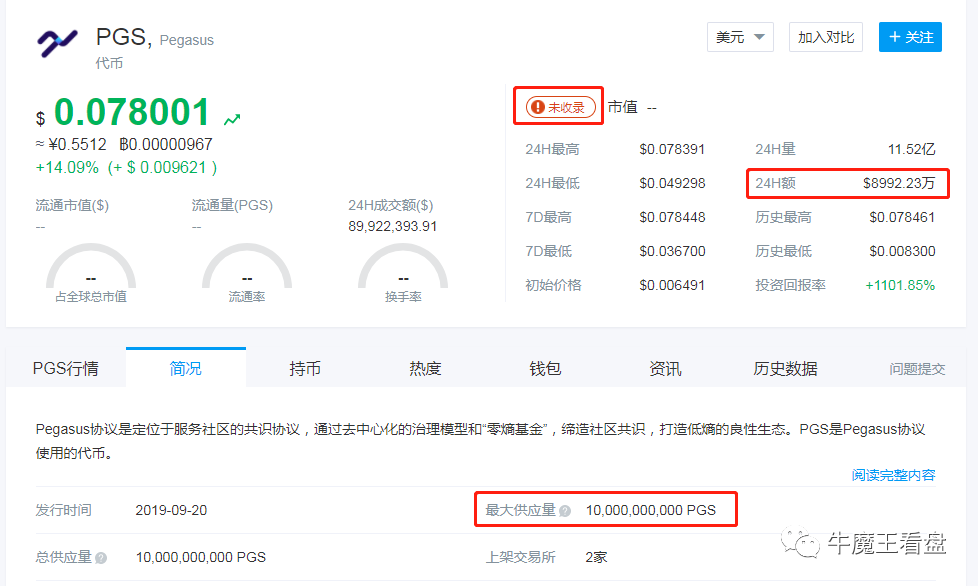Click the 发行时间 date 2019-09-20
Viewport: 978px width, 586px height.
click(x=172, y=511)
